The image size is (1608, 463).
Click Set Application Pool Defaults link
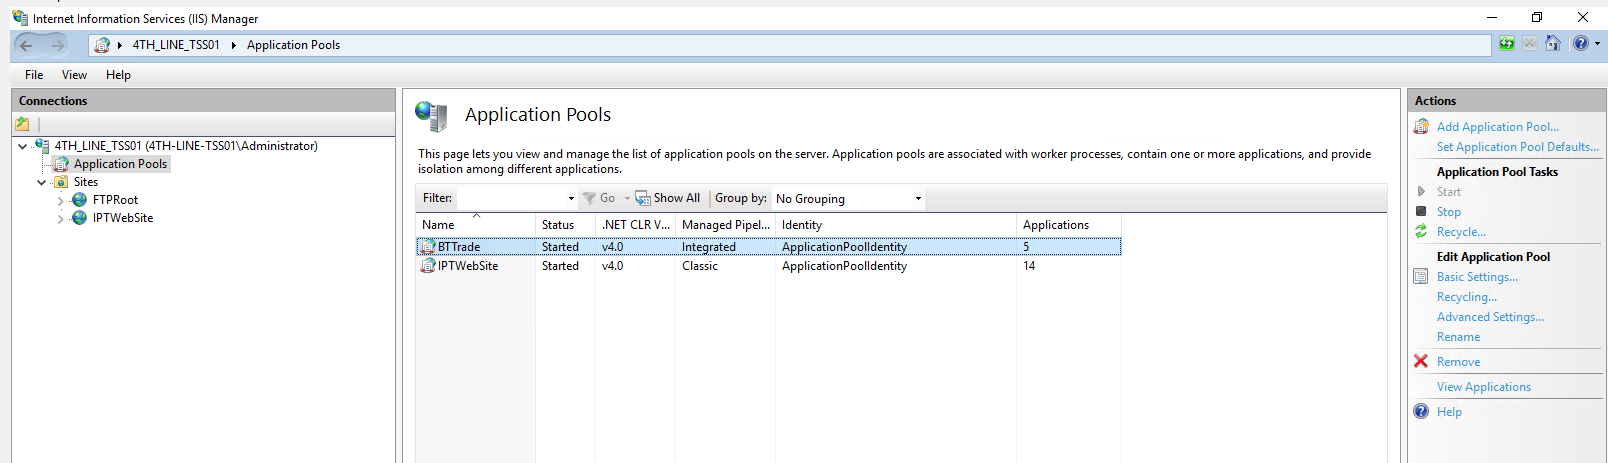1517,147
